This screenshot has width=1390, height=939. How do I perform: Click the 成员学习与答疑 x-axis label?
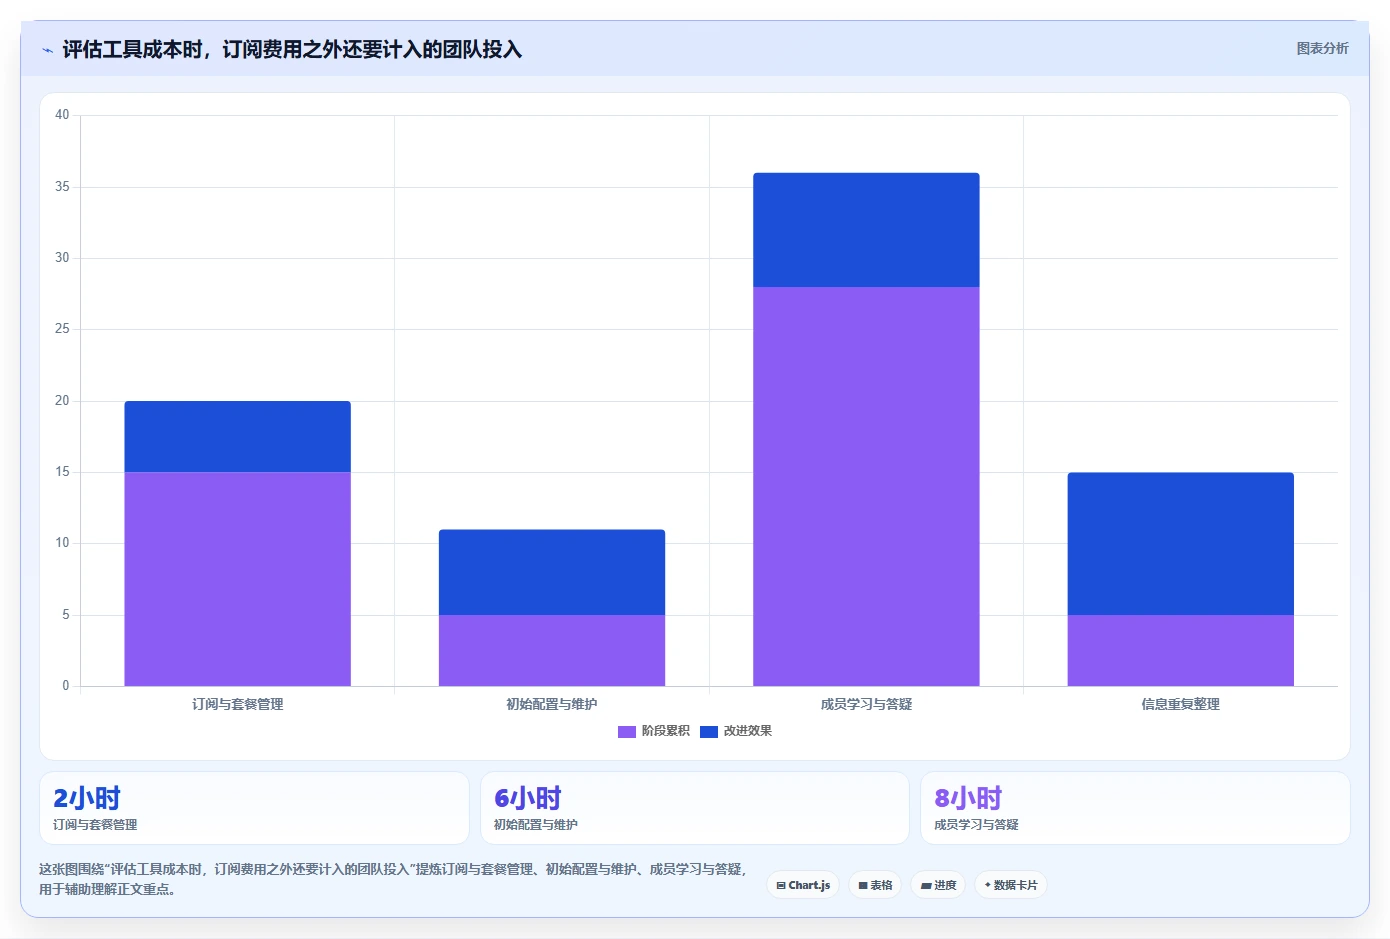[866, 704]
